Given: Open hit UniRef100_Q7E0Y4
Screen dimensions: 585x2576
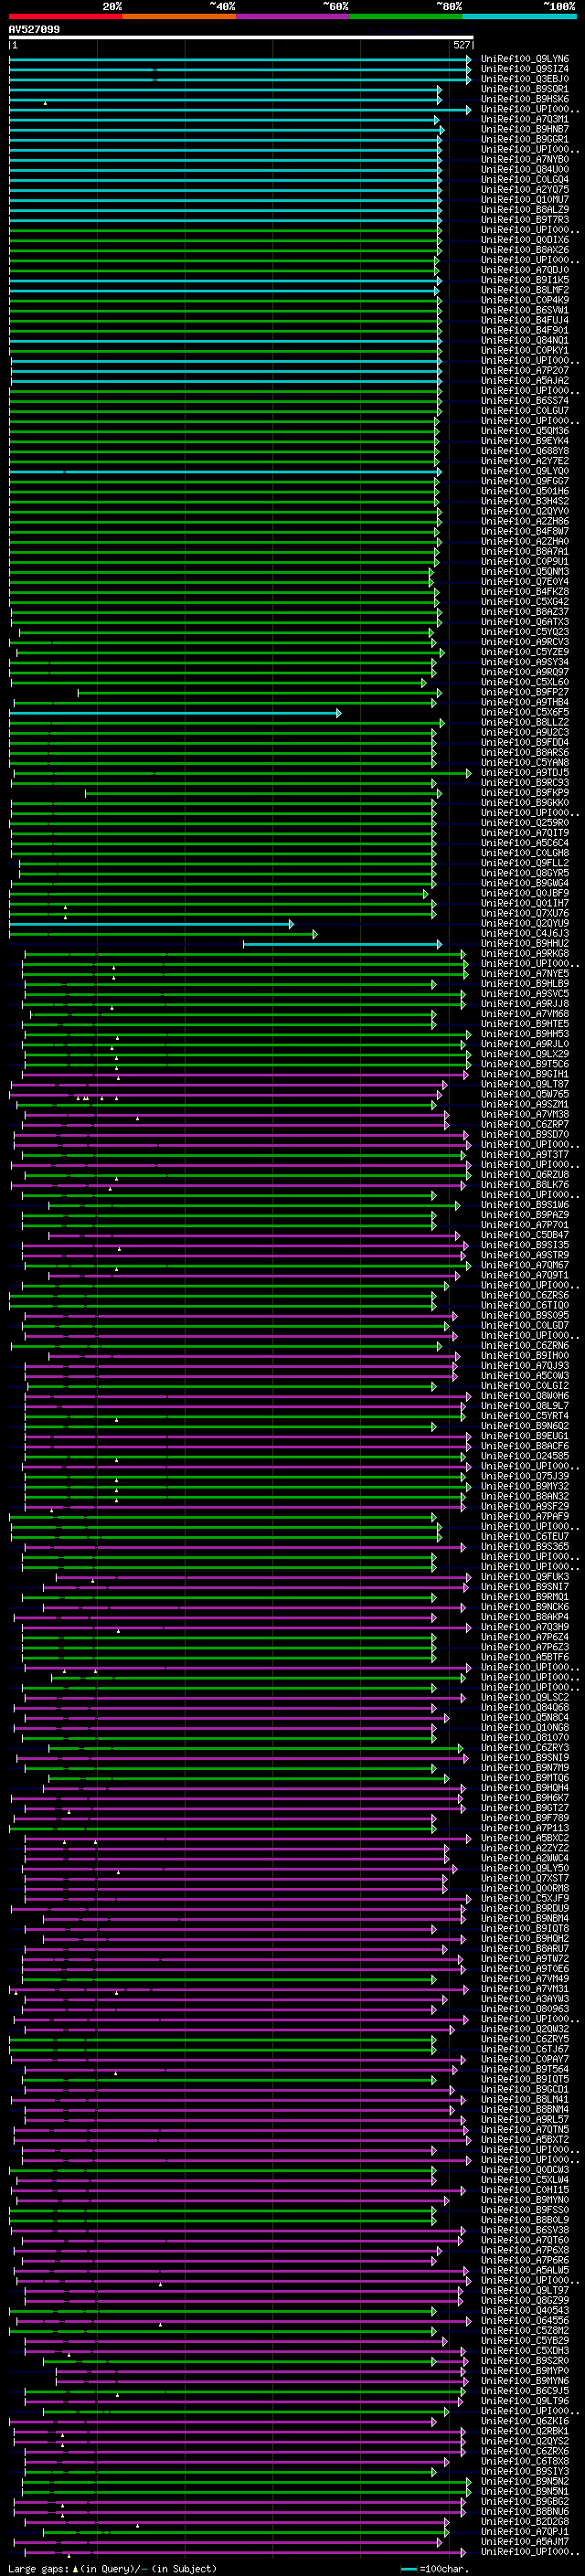Looking at the screenshot, I should click(525, 581).
